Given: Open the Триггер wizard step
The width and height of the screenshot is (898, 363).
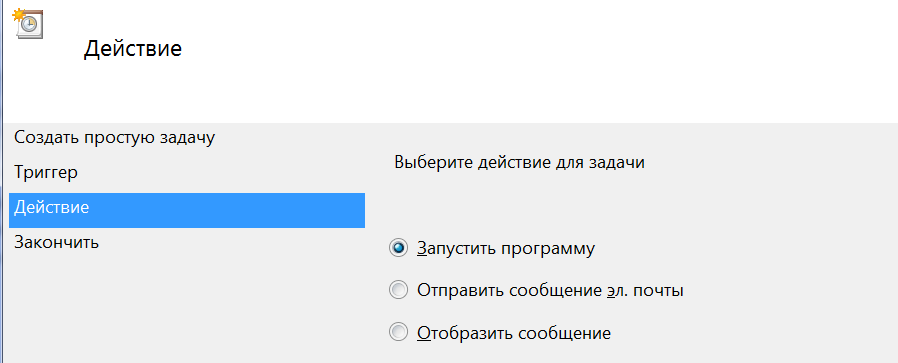Looking at the screenshot, I should pos(46,172).
